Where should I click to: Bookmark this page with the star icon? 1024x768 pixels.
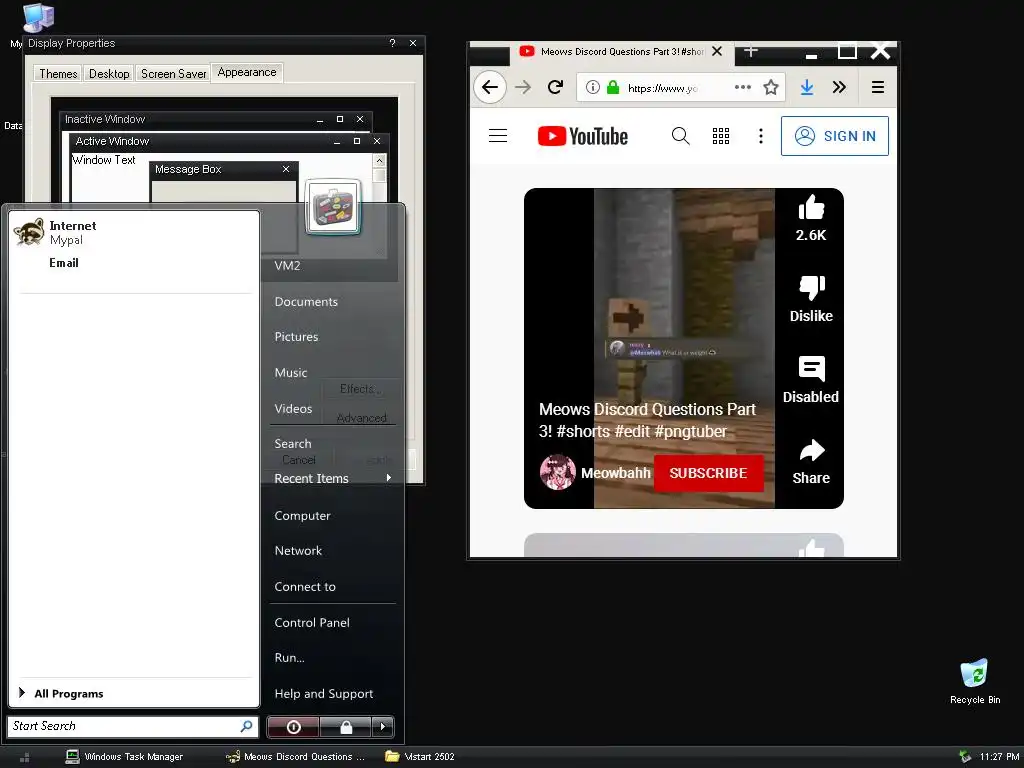pos(771,88)
